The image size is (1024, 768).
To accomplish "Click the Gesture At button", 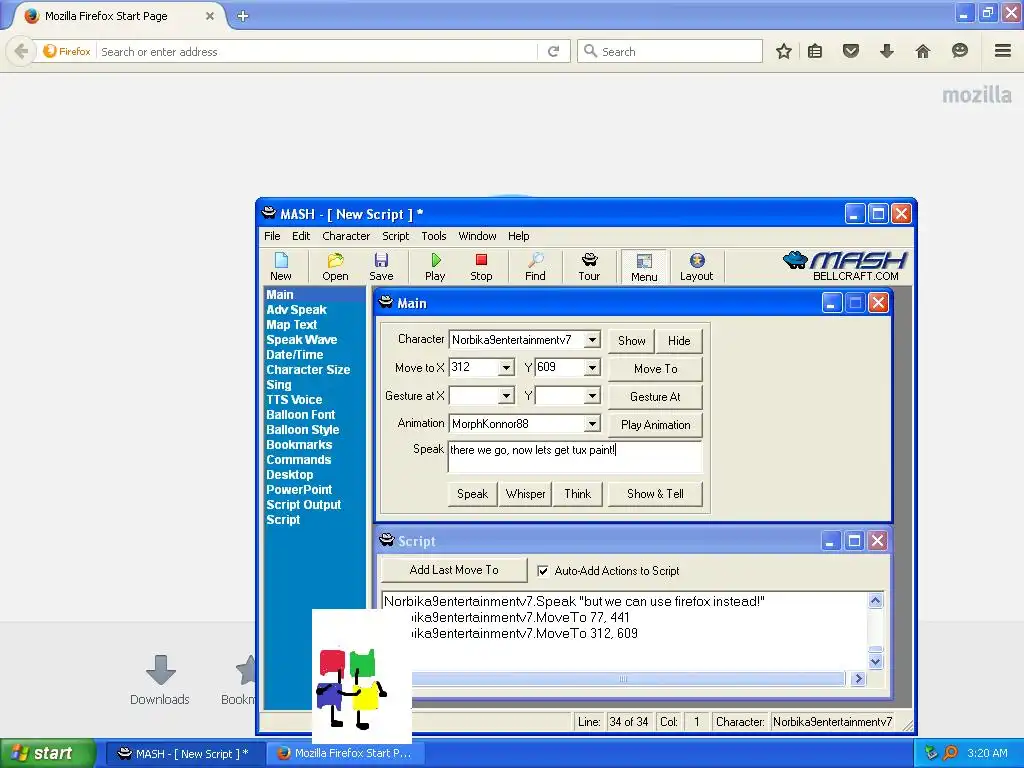I will [656, 397].
